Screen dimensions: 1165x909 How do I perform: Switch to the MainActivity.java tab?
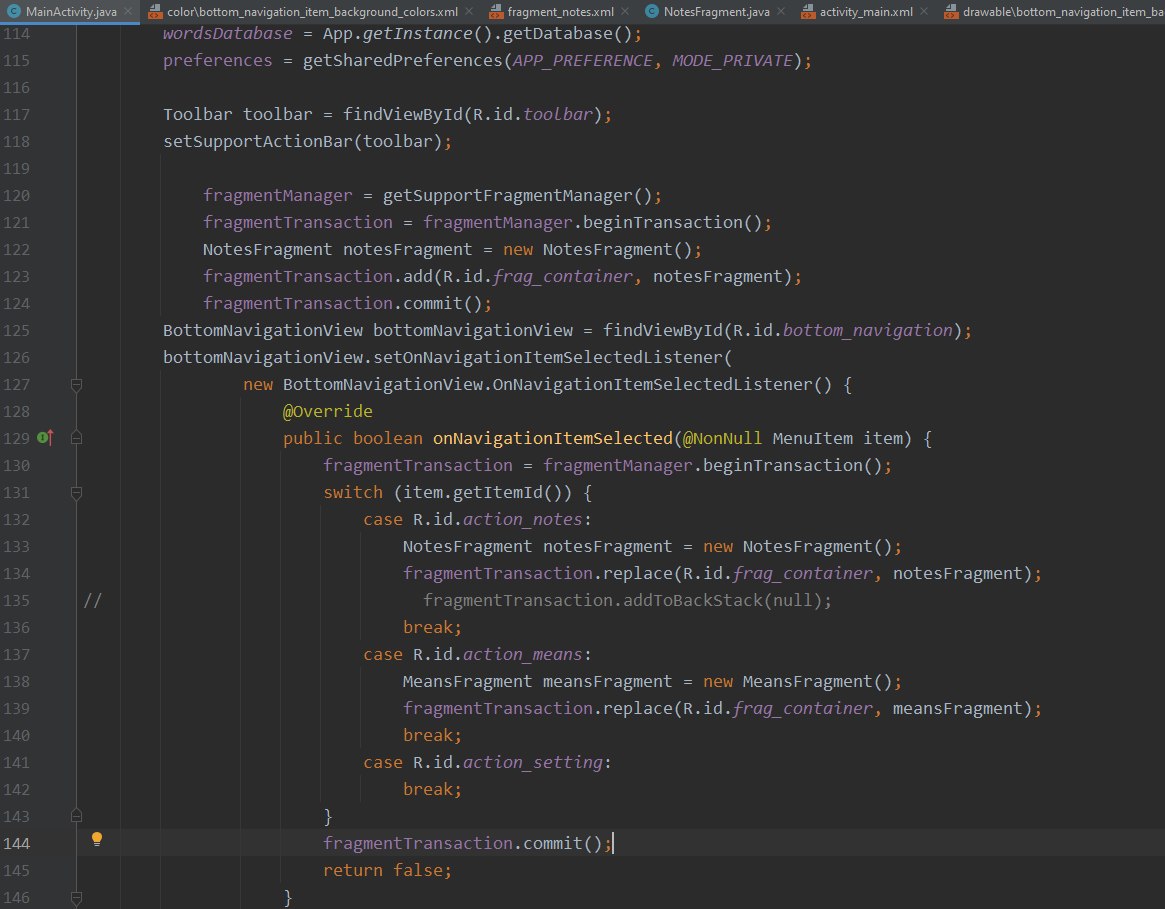pyautogui.click(x=71, y=11)
